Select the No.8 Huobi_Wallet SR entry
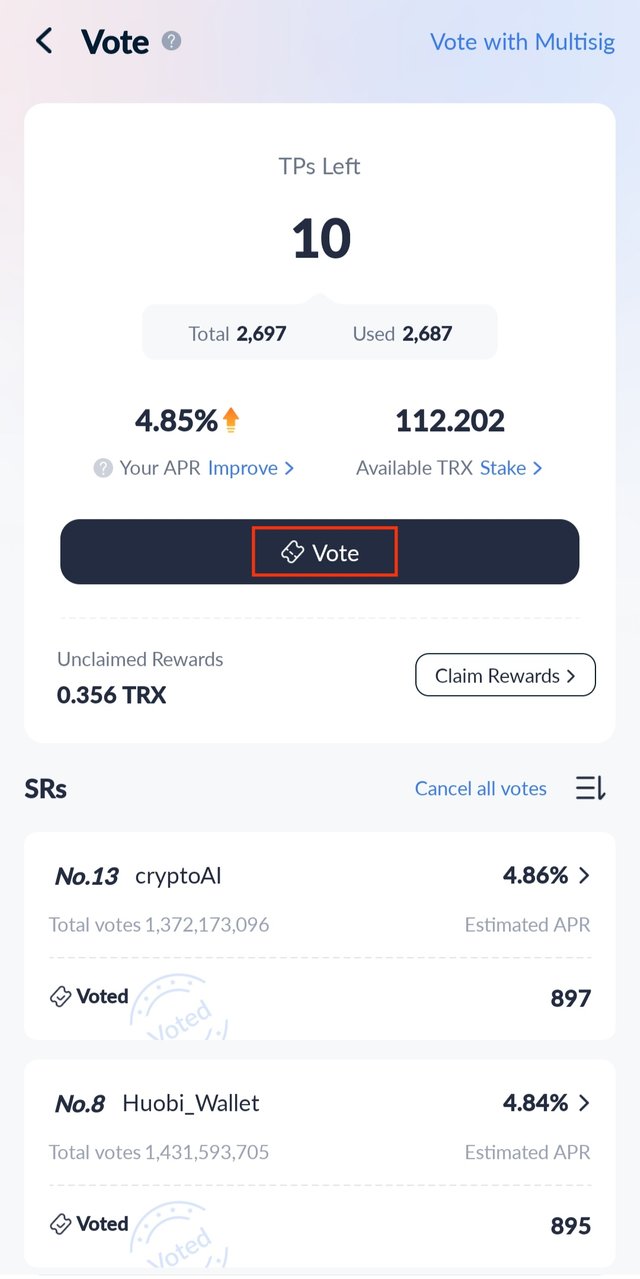The height and width of the screenshot is (1279, 640). tap(320, 1164)
